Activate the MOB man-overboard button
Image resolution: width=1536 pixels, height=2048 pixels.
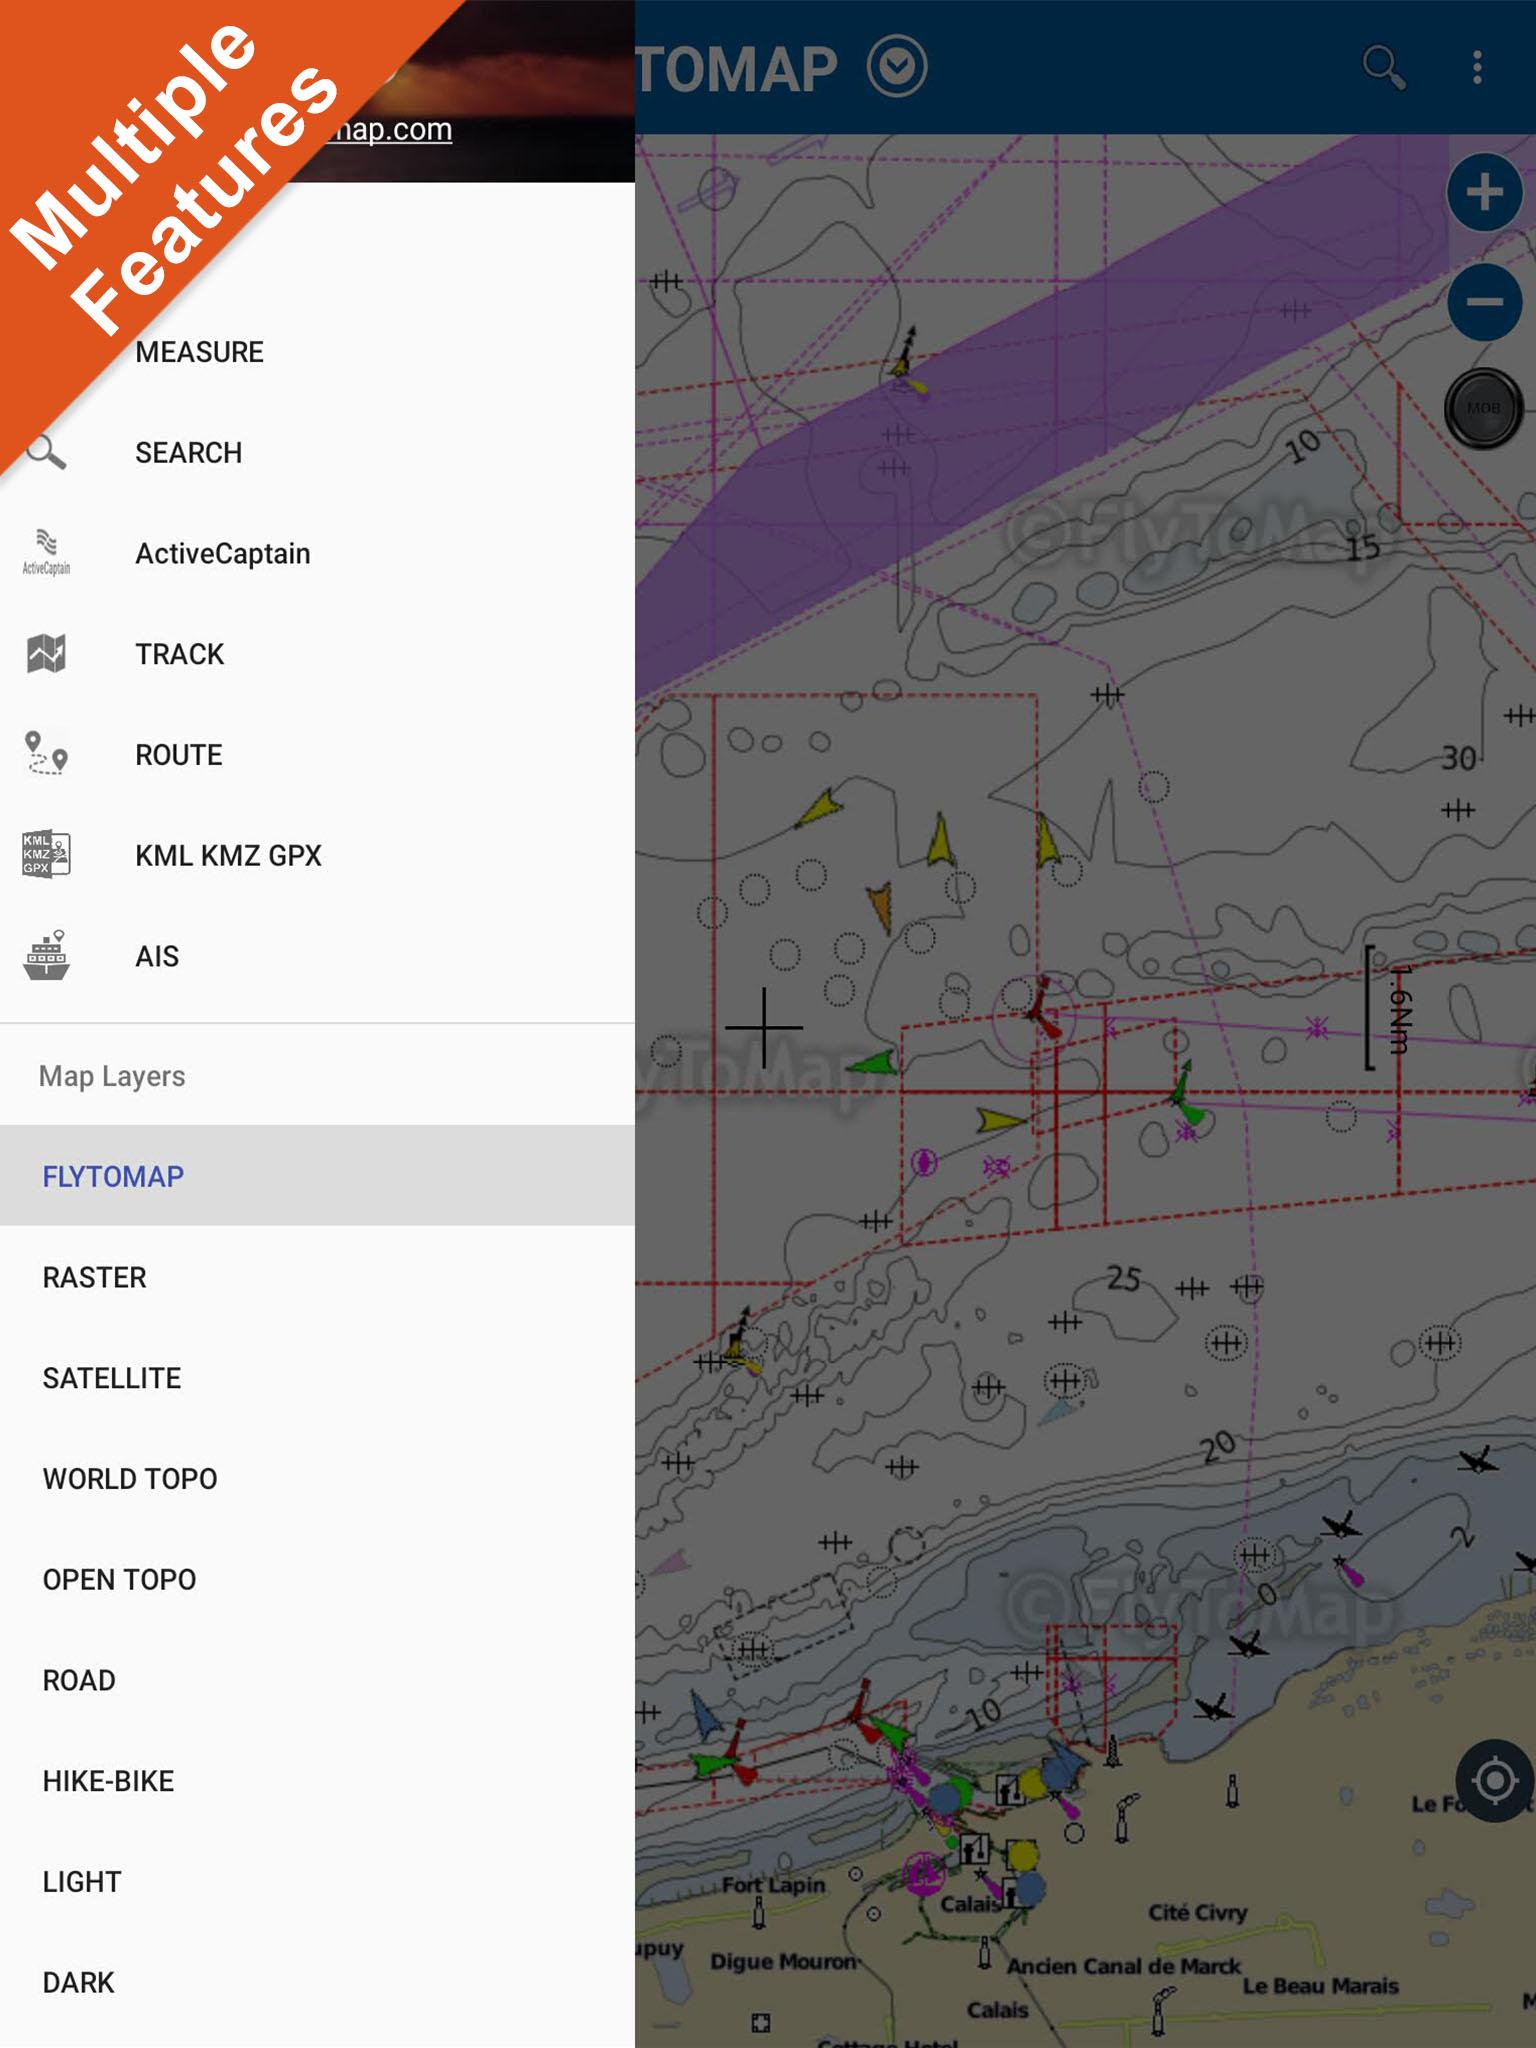click(1484, 408)
